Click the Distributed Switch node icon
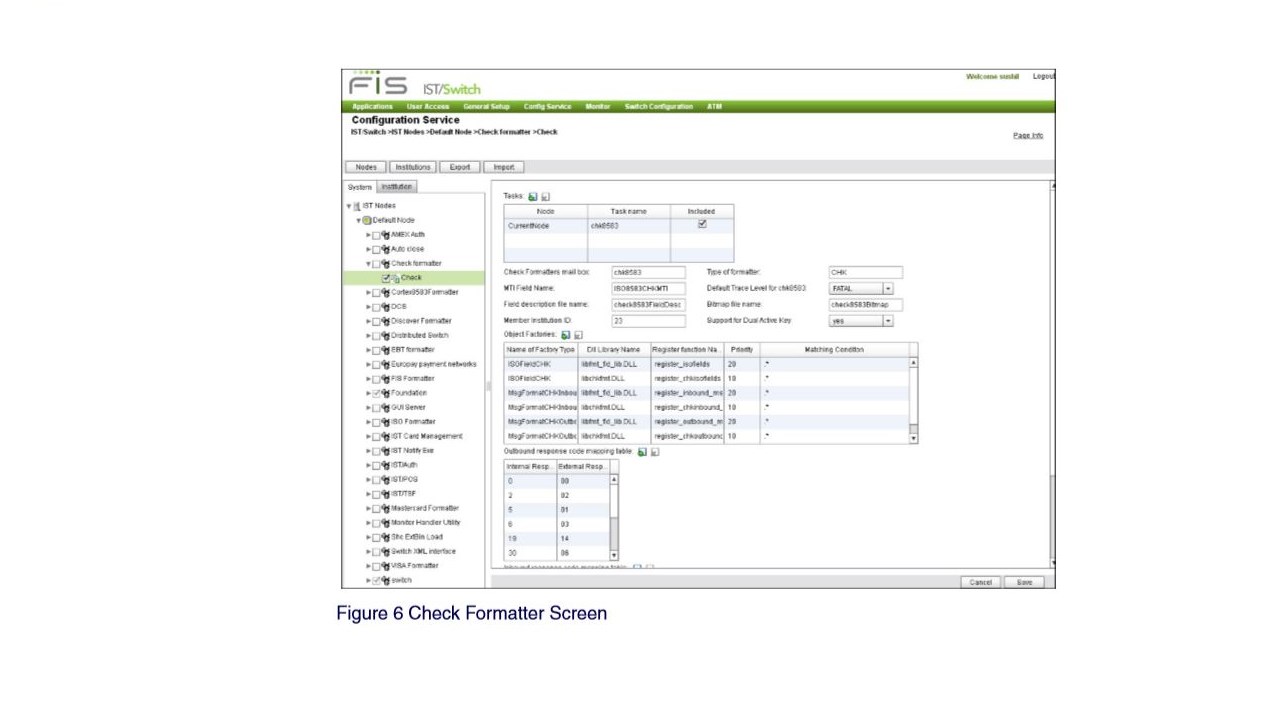1280x720 pixels. click(x=386, y=335)
